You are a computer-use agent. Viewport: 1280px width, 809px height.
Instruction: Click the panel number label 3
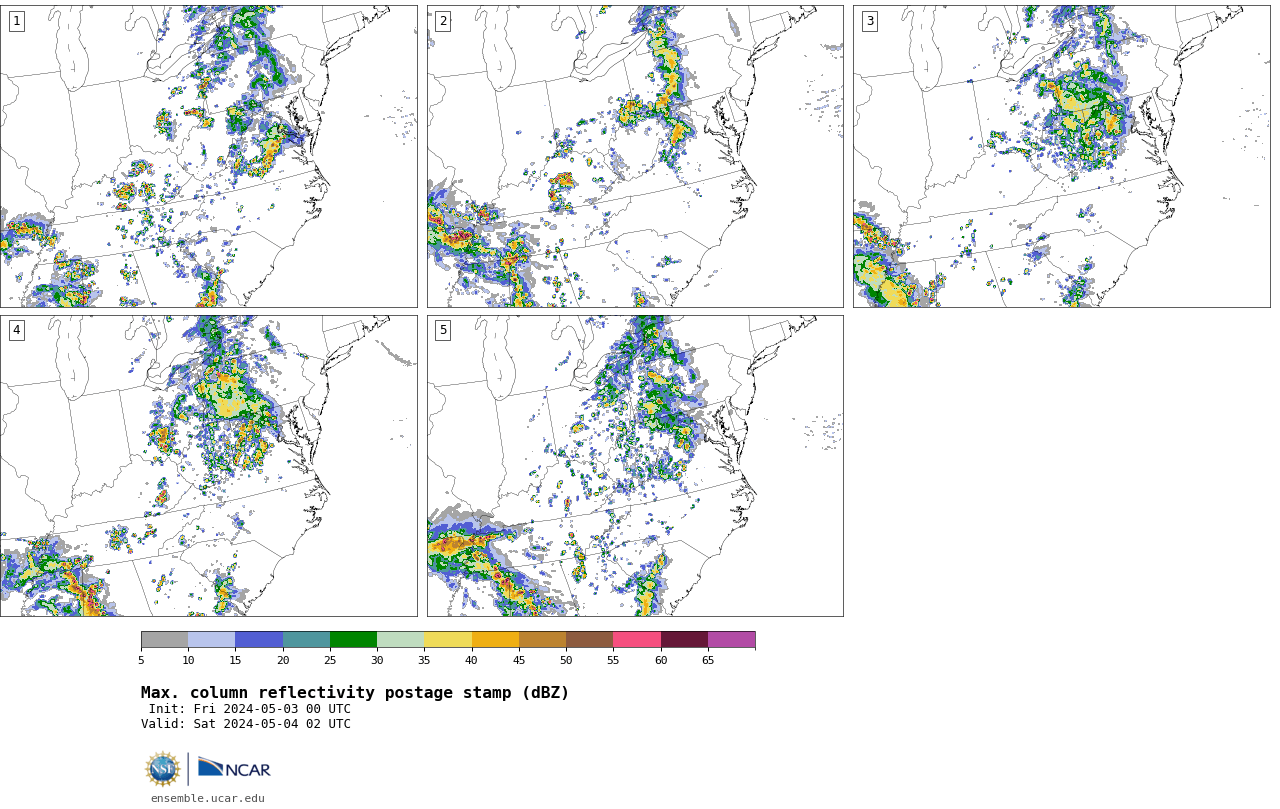[870, 21]
